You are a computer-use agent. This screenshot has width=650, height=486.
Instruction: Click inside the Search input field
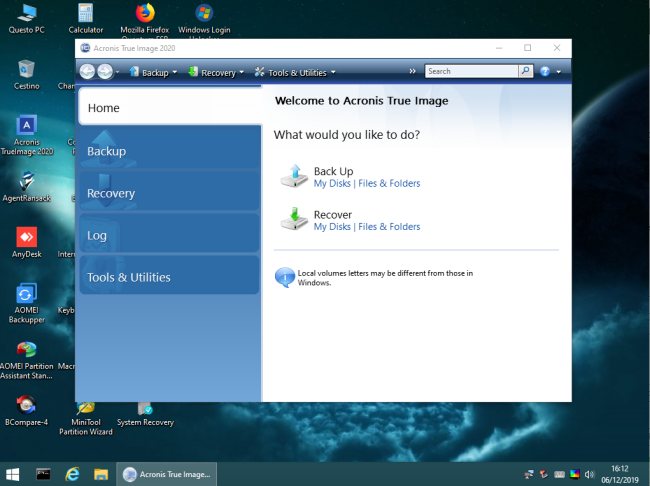470,71
